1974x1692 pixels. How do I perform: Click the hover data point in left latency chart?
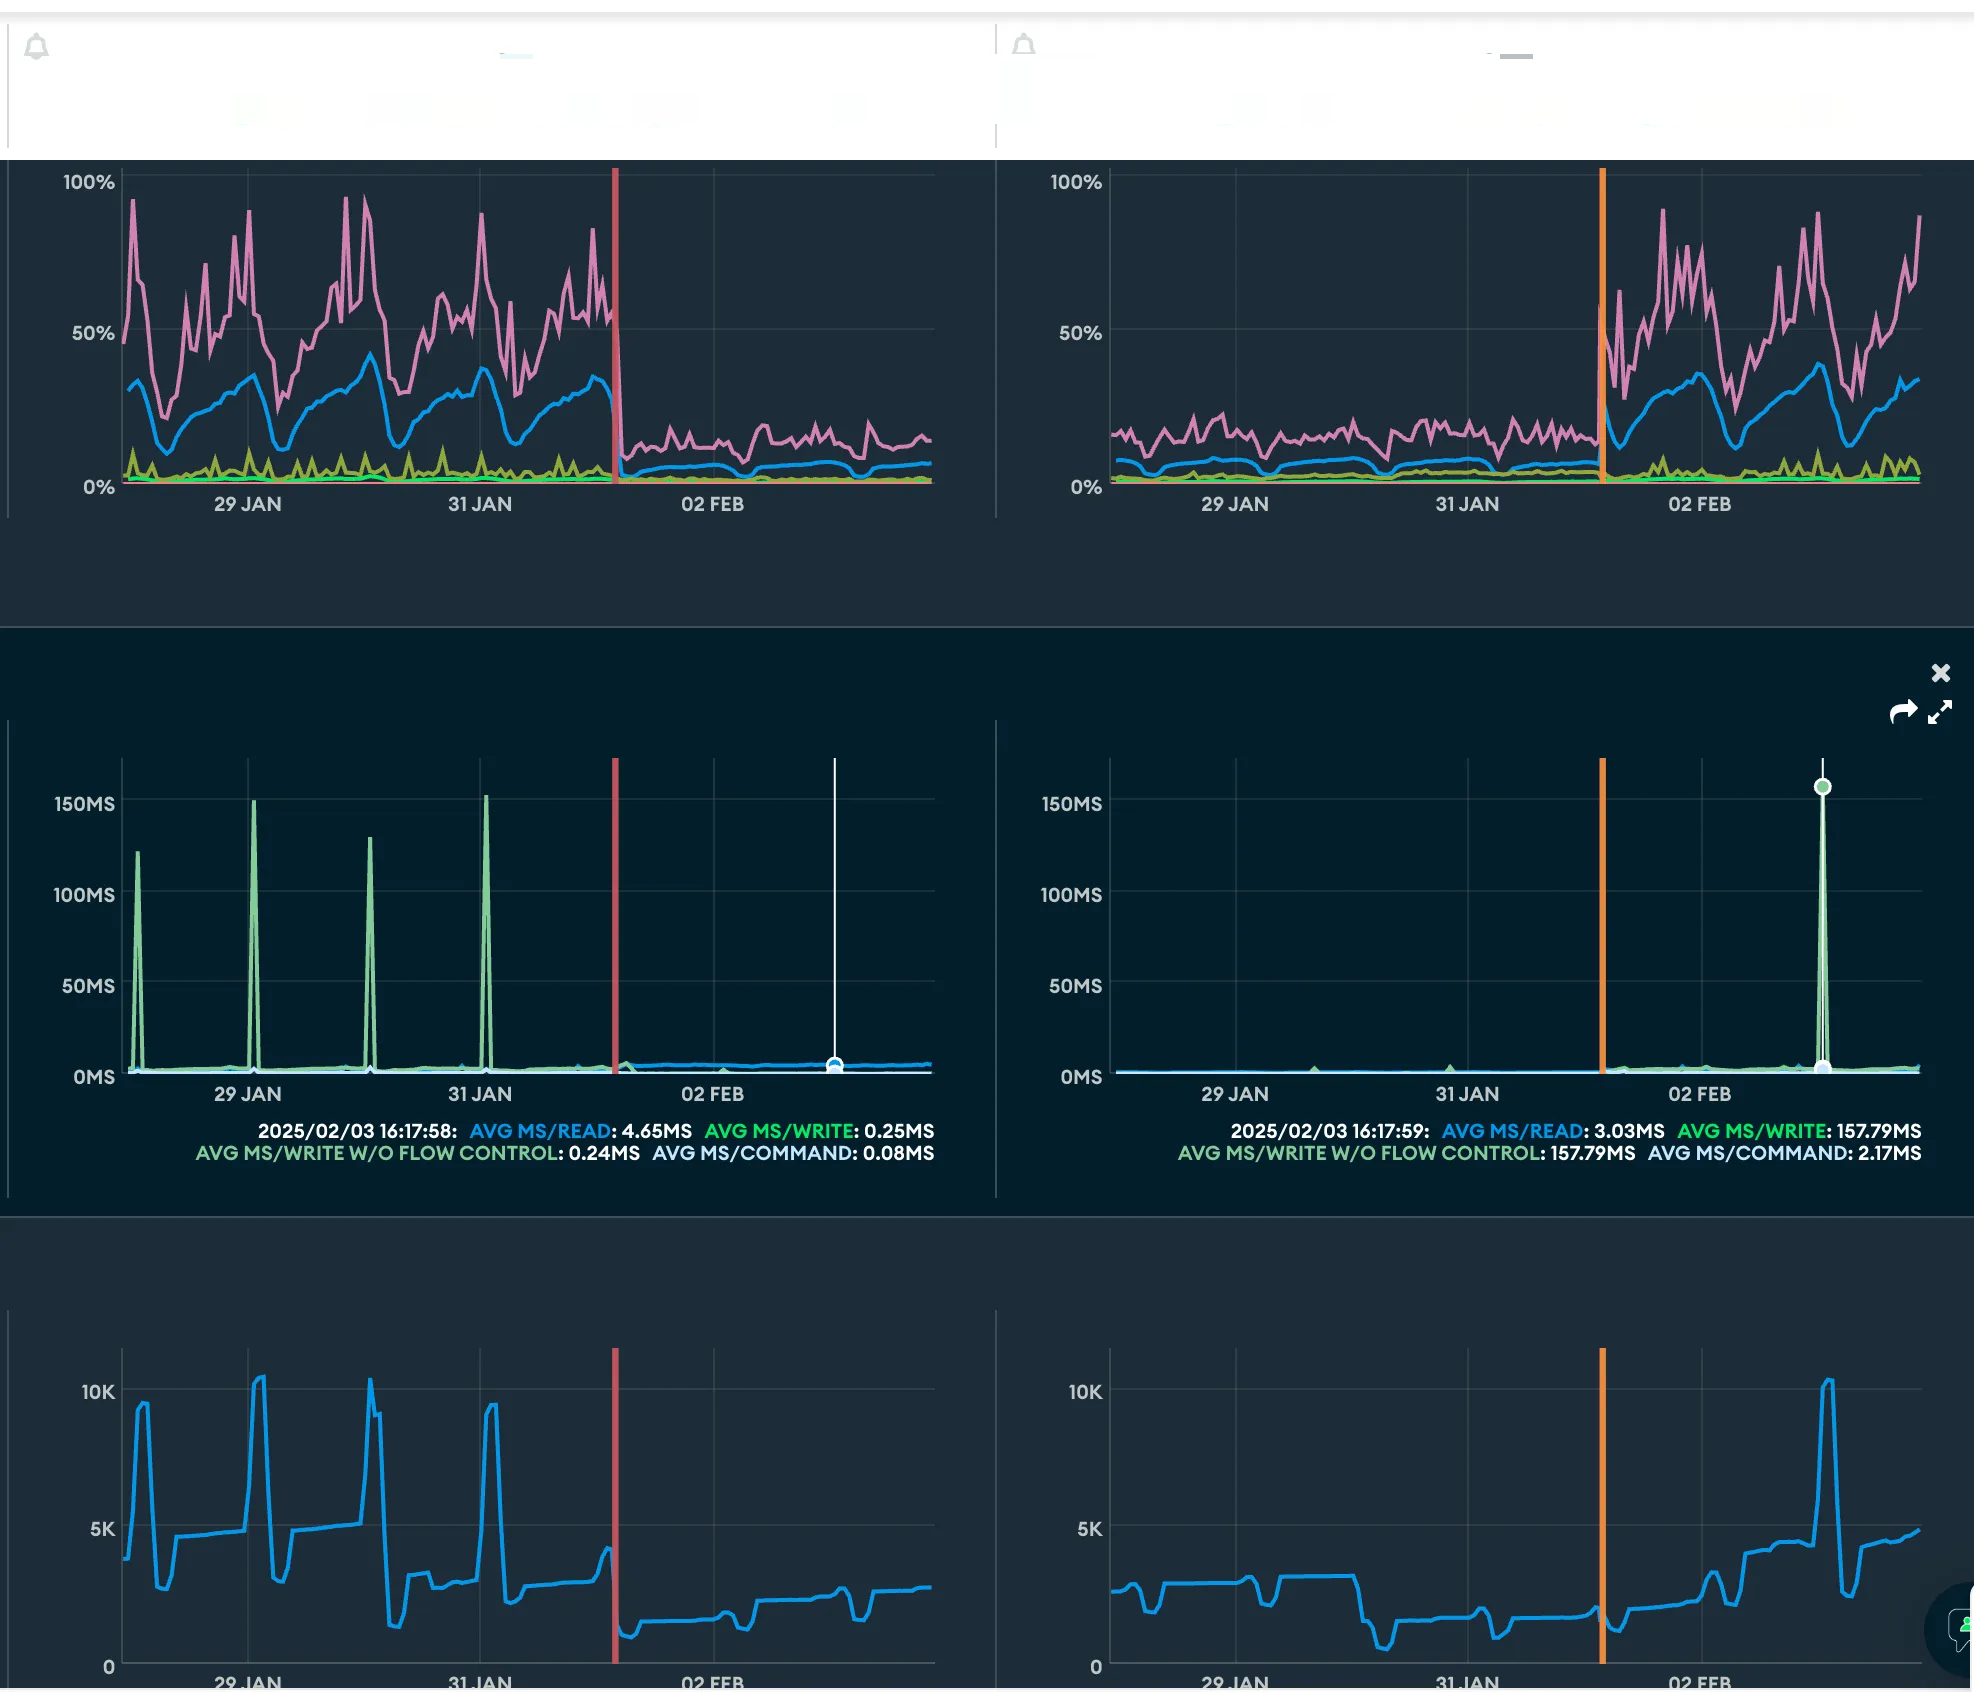(x=835, y=1065)
